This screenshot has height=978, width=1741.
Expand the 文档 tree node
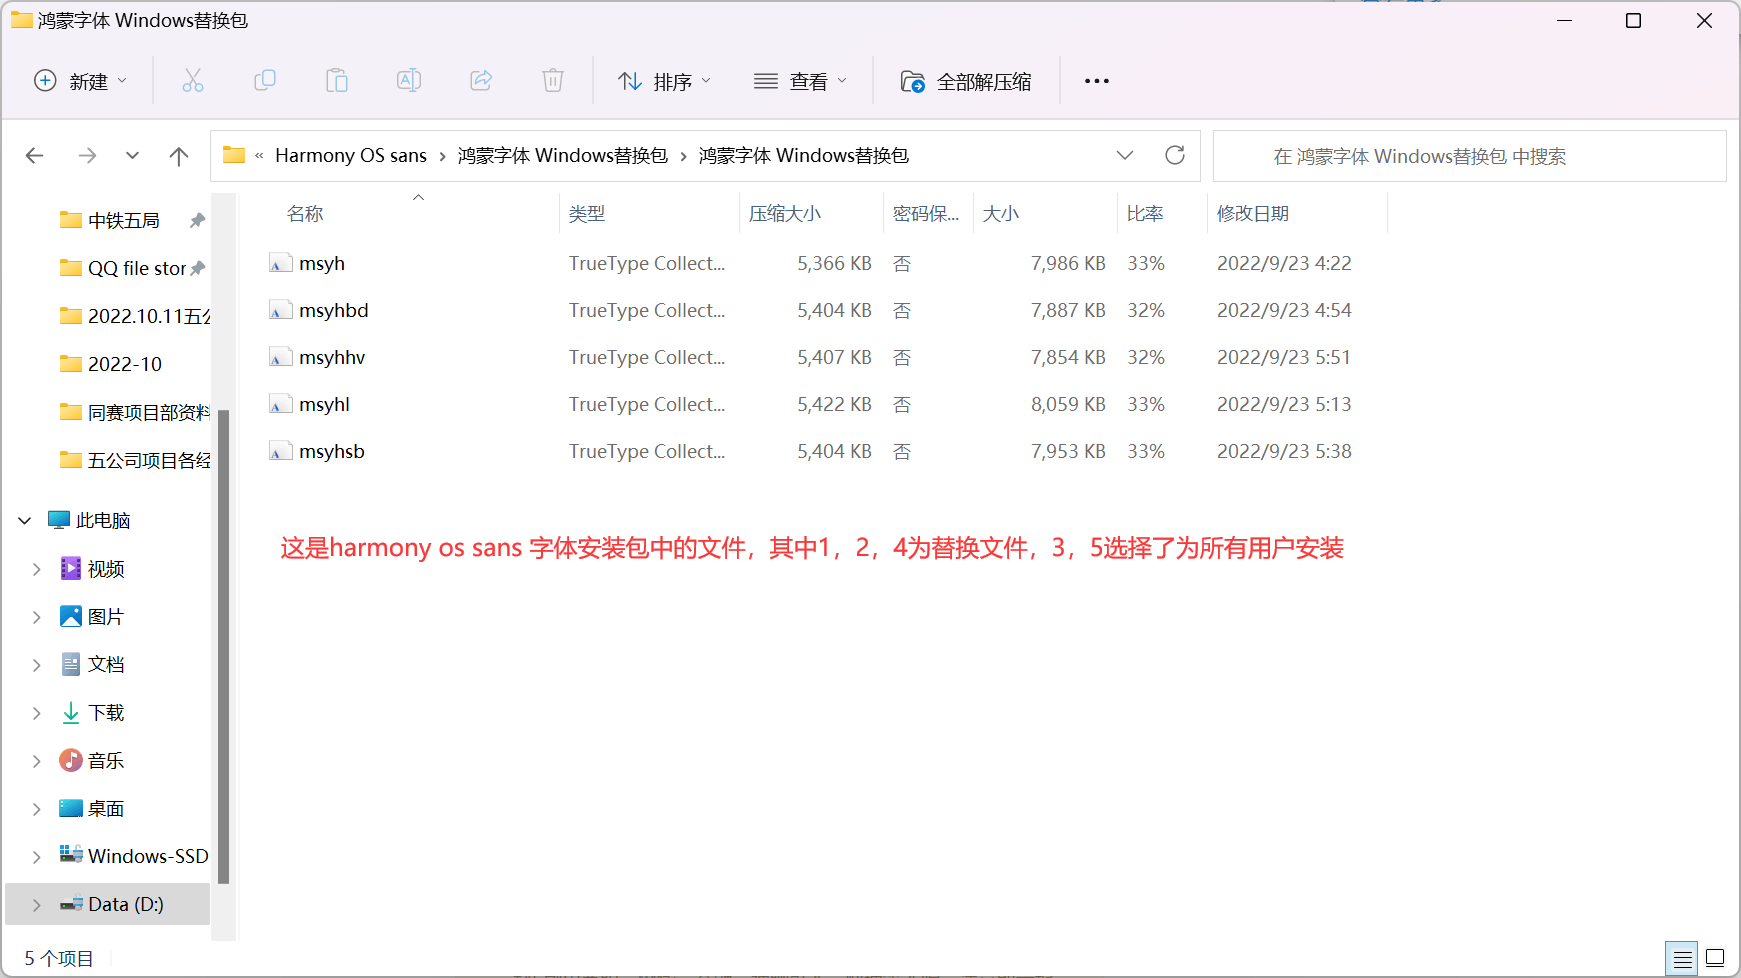pyautogui.click(x=37, y=665)
